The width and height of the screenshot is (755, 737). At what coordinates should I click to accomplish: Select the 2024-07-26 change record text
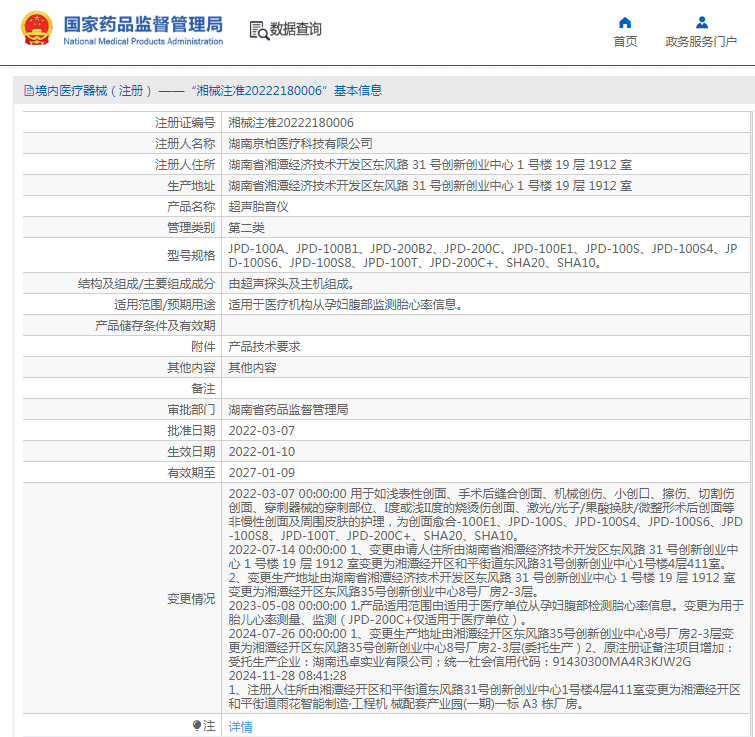(481, 647)
